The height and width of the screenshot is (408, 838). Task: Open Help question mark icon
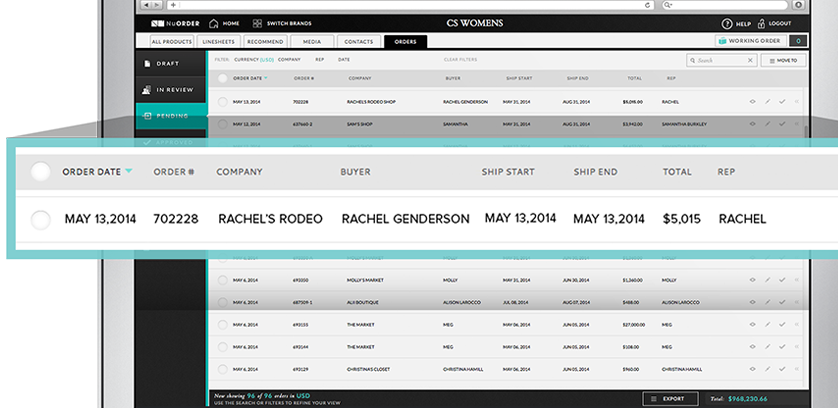[726, 24]
